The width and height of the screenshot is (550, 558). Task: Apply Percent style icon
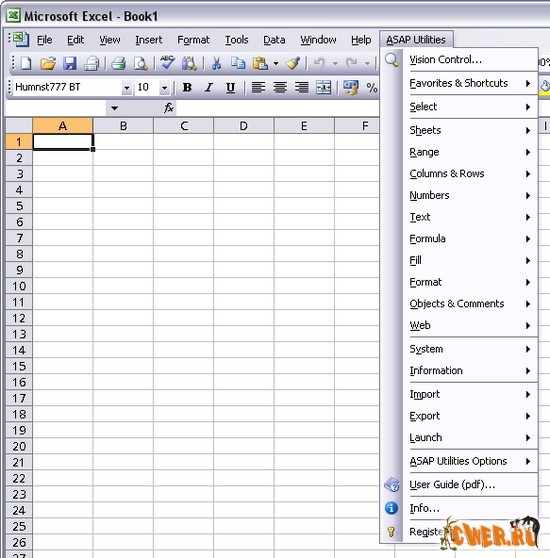point(372,87)
